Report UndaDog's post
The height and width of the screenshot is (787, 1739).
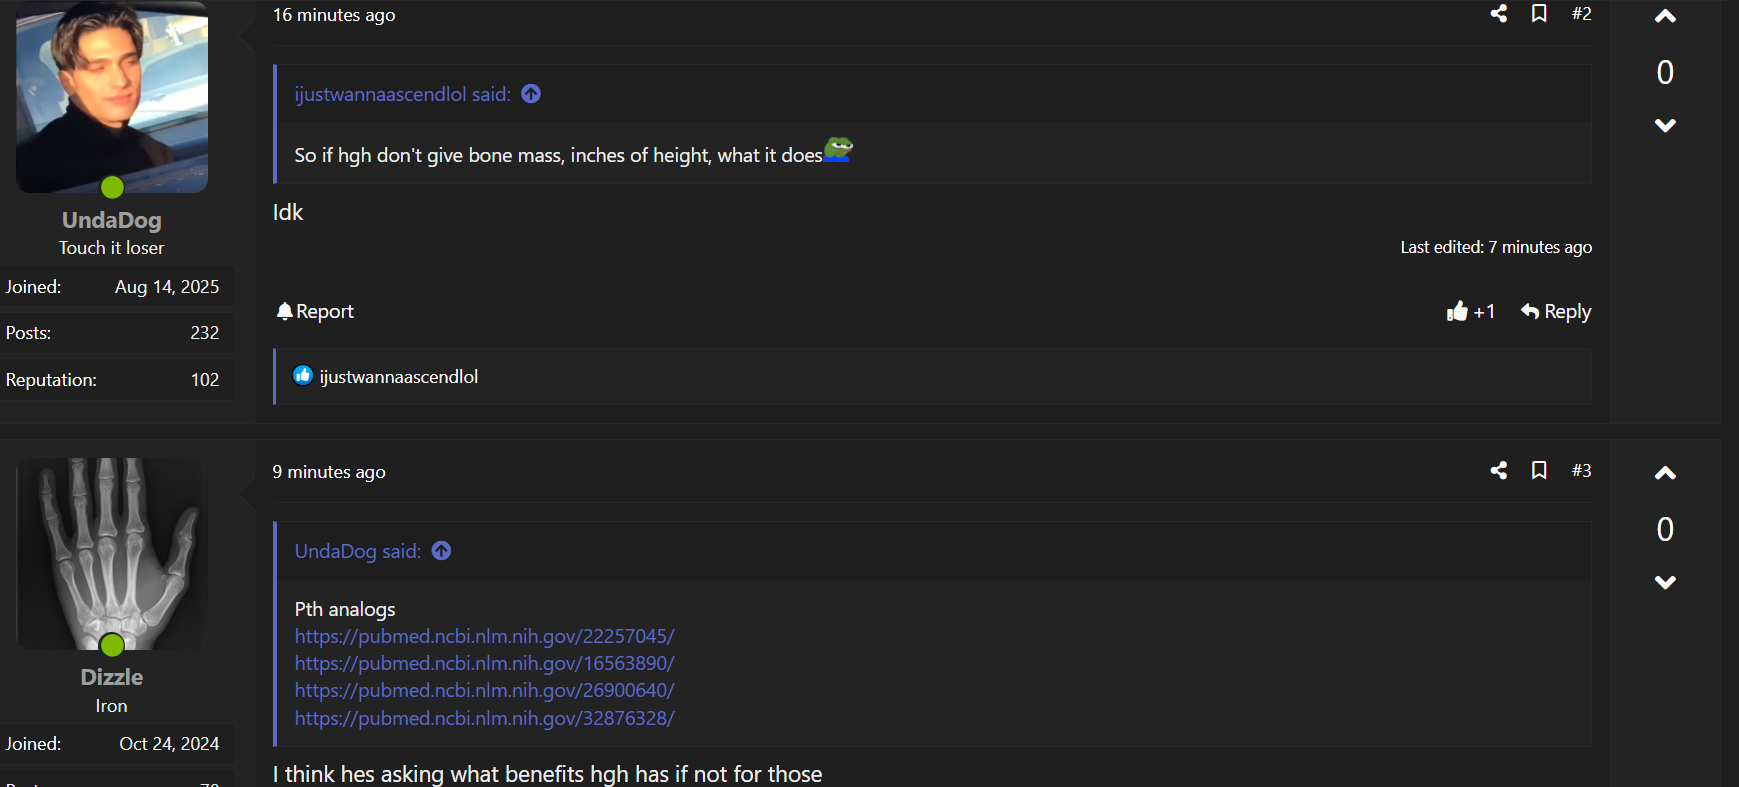pos(315,311)
